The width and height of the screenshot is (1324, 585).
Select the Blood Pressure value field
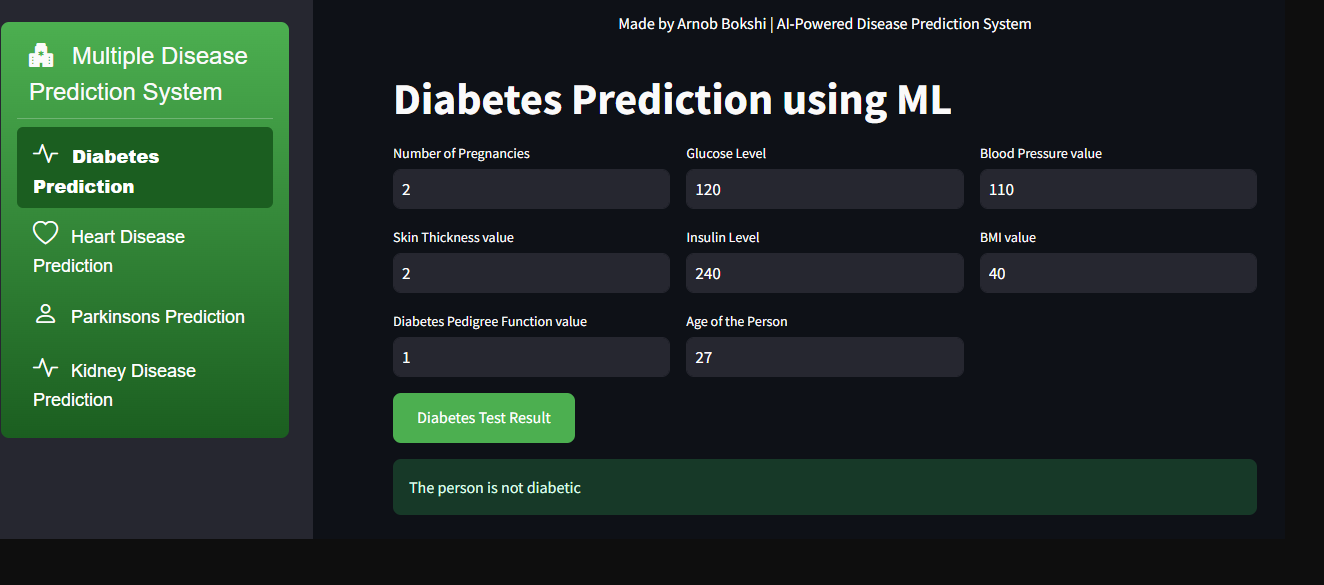(1118, 189)
